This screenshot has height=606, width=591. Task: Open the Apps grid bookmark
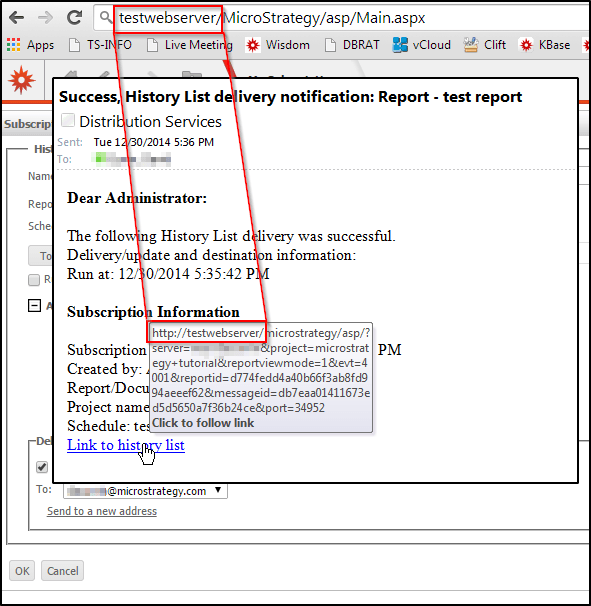30,45
